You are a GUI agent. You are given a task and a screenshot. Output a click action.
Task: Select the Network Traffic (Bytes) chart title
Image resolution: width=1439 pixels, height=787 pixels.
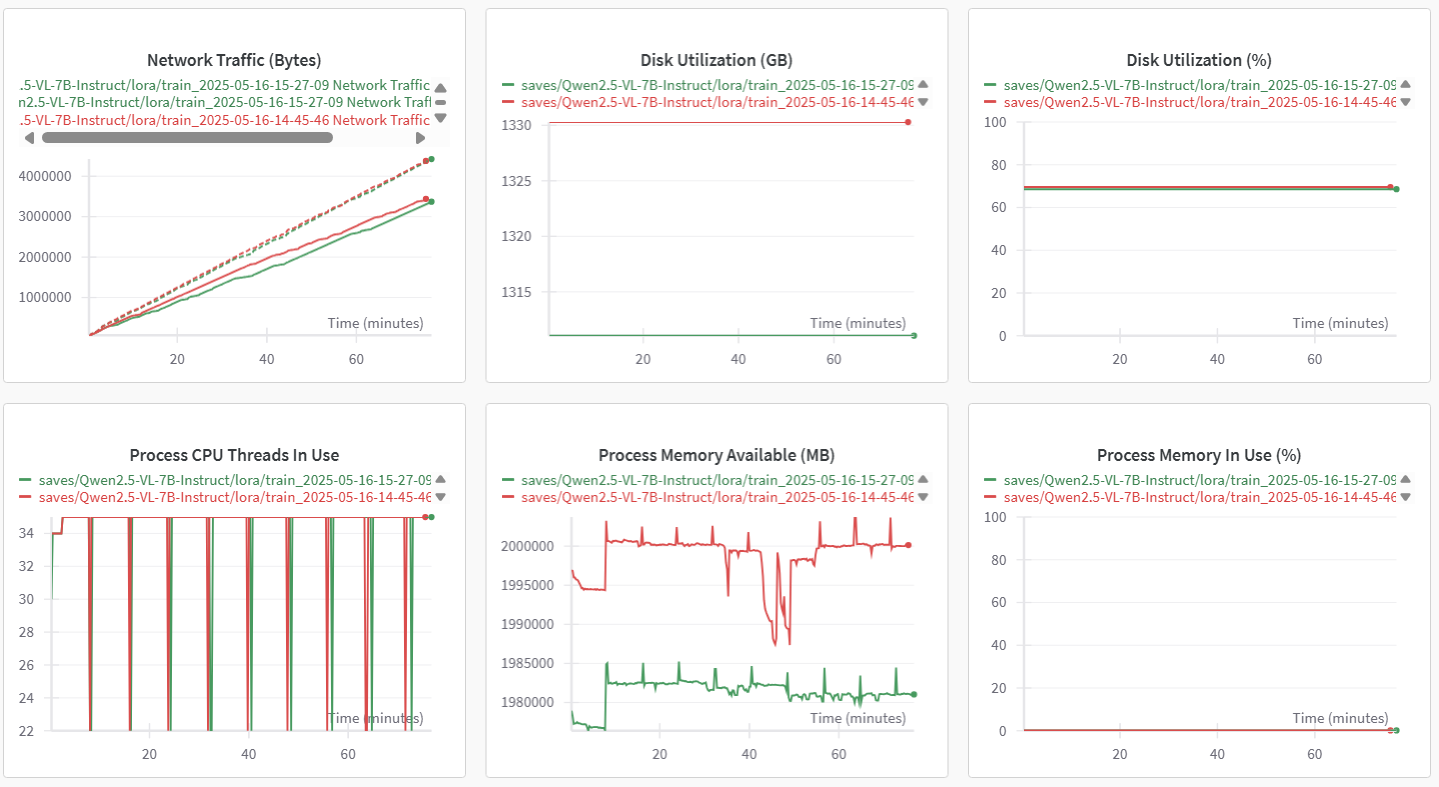(234, 60)
